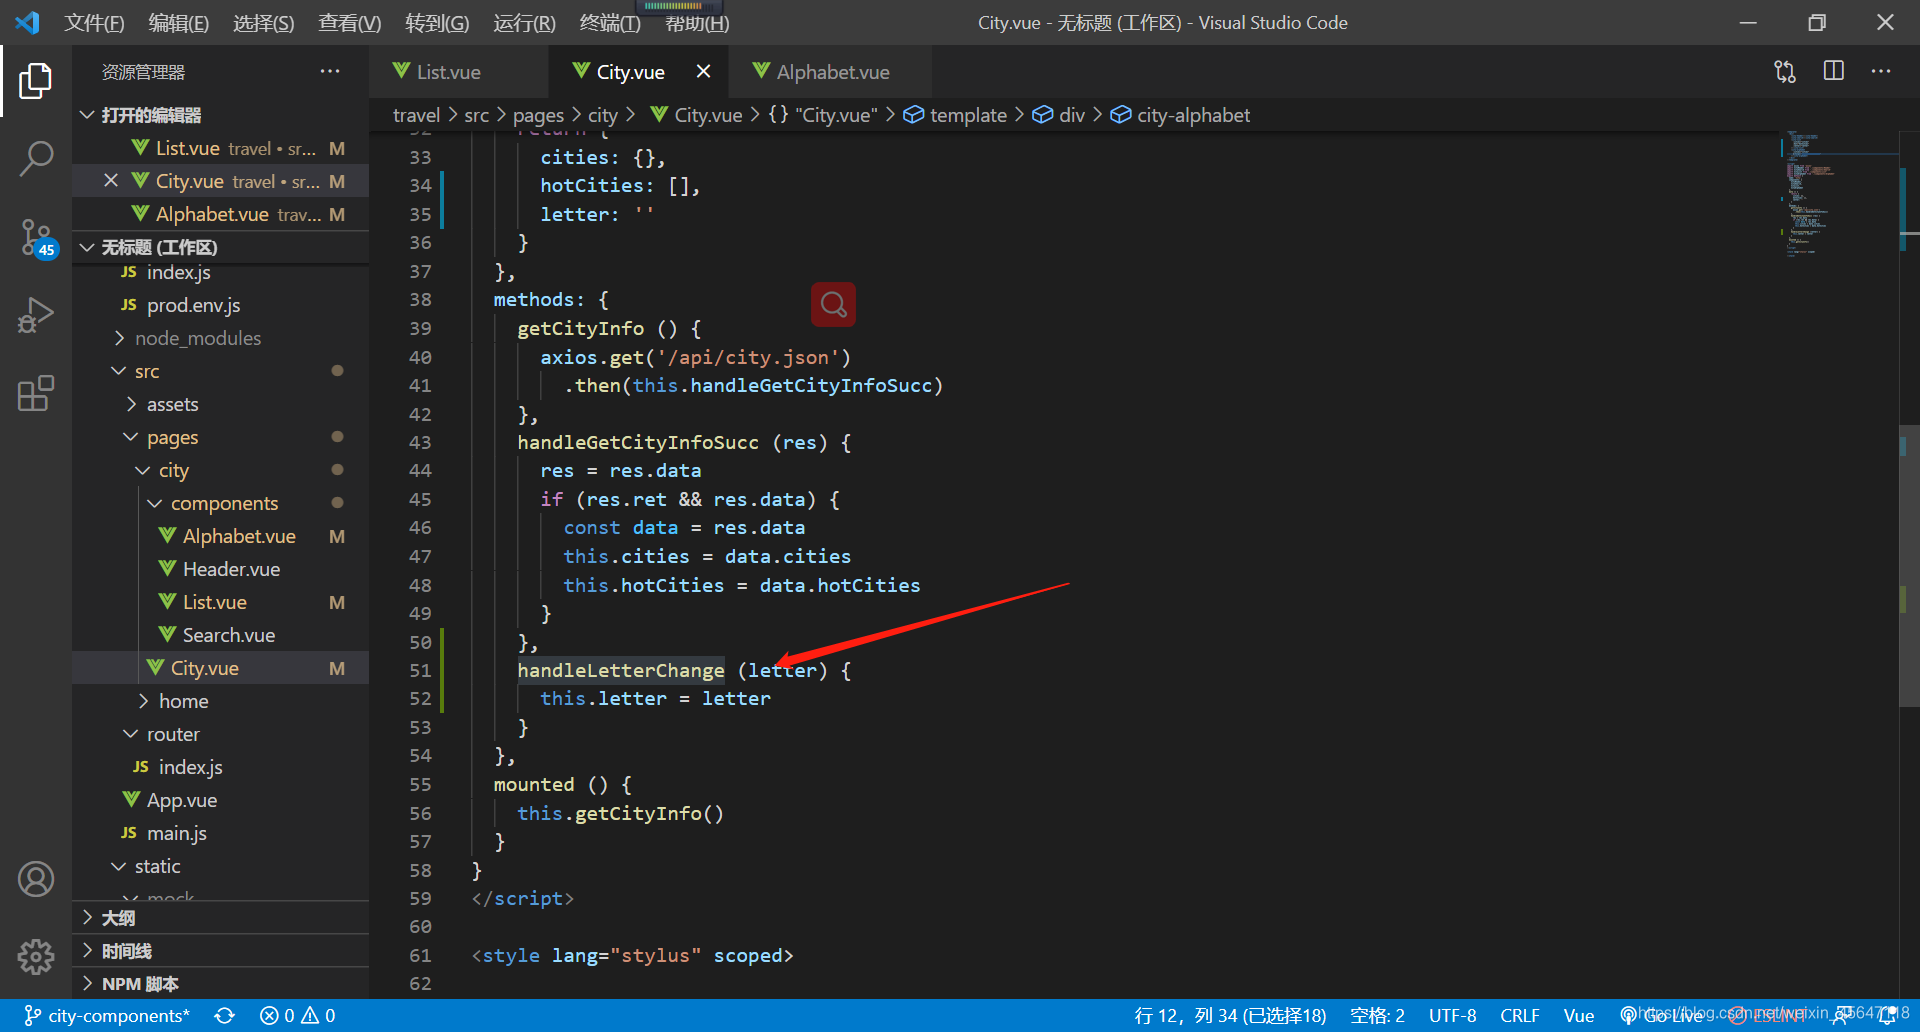This screenshot has height=1032, width=1920.
Task: Open the Run and Debug view
Action: pos(36,315)
